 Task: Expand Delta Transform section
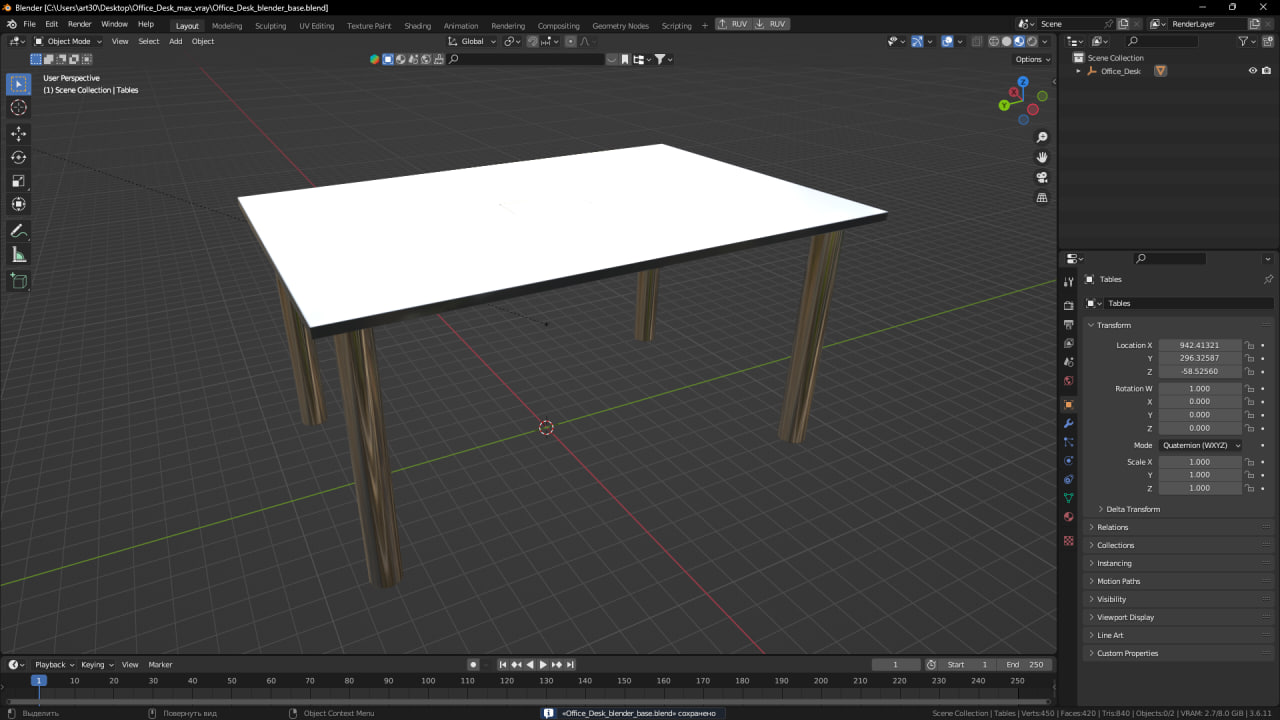coord(1133,509)
